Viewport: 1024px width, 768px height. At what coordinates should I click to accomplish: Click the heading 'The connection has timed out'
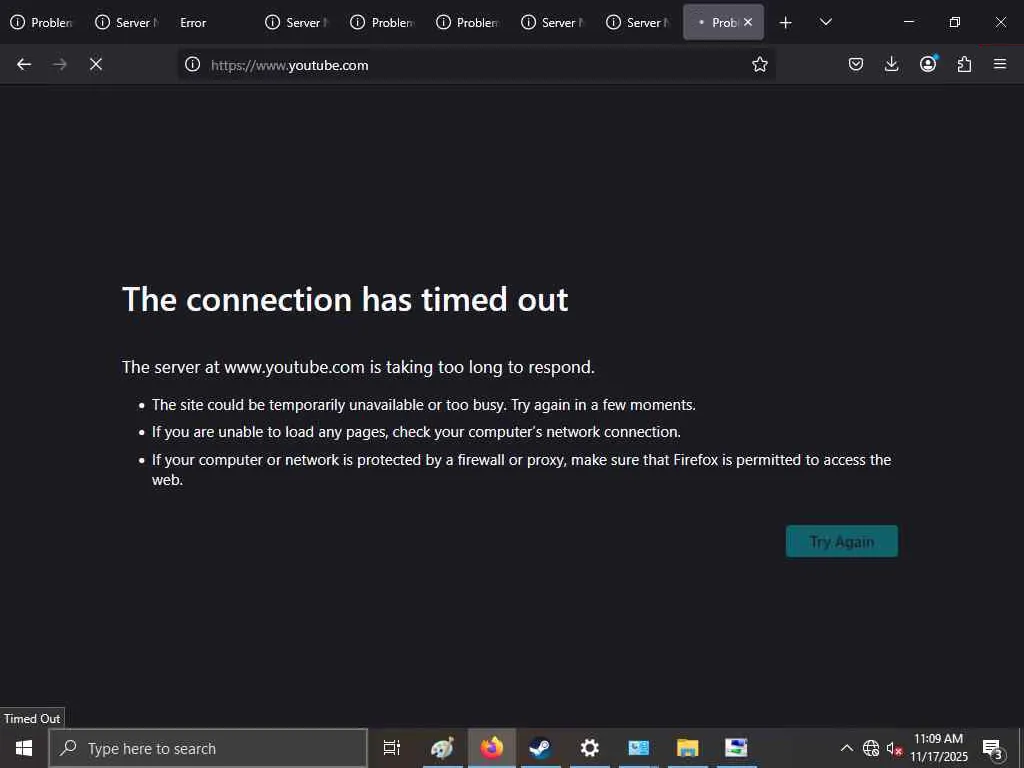[x=345, y=300]
